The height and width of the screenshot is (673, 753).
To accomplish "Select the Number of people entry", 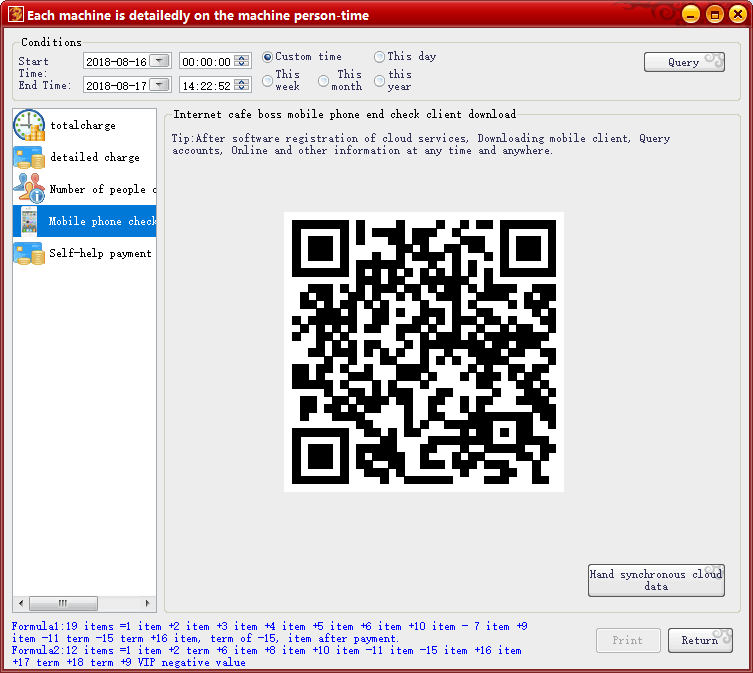I will click(85, 189).
